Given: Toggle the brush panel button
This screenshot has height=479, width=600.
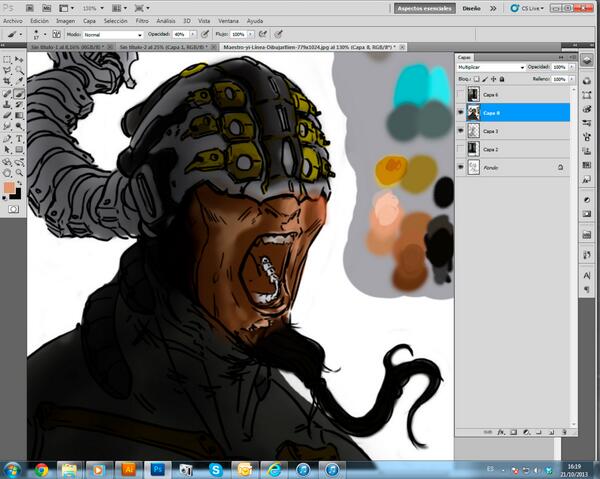Looking at the screenshot, I should [x=56, y=34].
